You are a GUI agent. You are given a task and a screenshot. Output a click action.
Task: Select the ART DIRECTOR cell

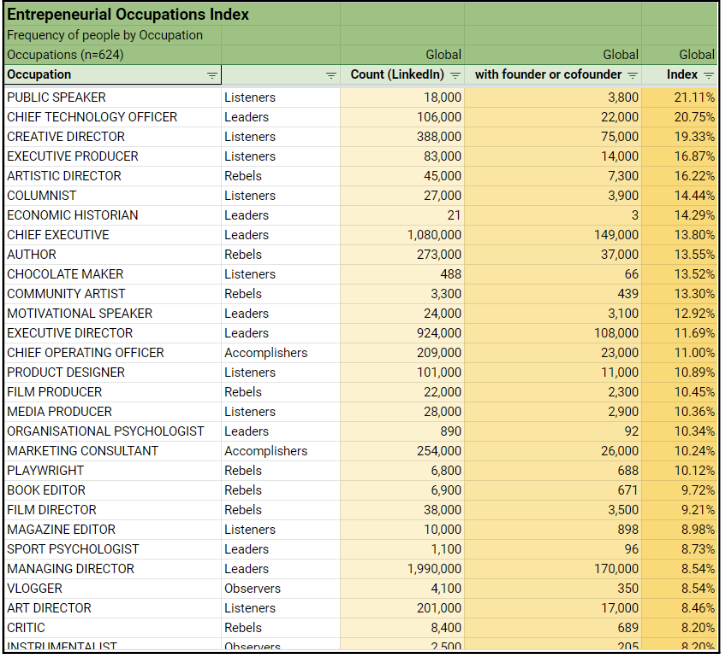(113, 608)
